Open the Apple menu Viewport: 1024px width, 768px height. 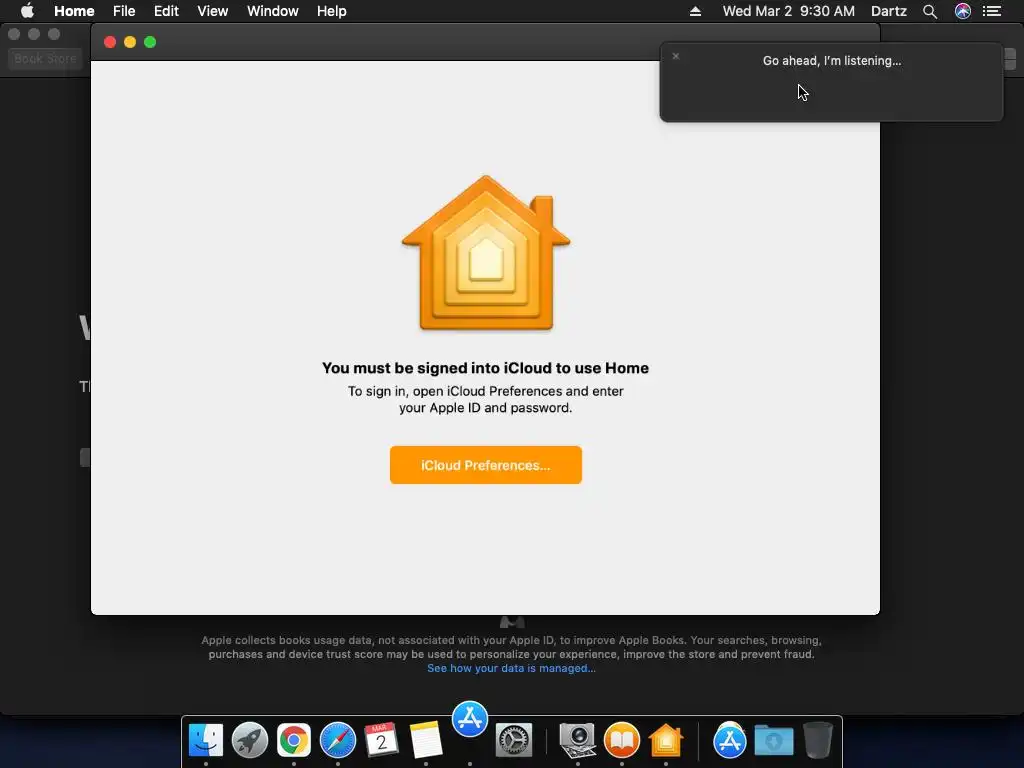(27, 11)
